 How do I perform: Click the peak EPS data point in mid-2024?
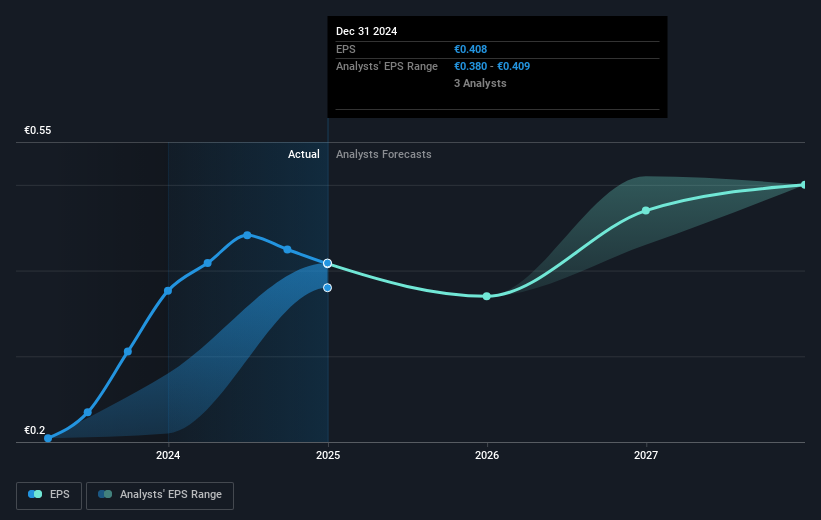point(247,235)
